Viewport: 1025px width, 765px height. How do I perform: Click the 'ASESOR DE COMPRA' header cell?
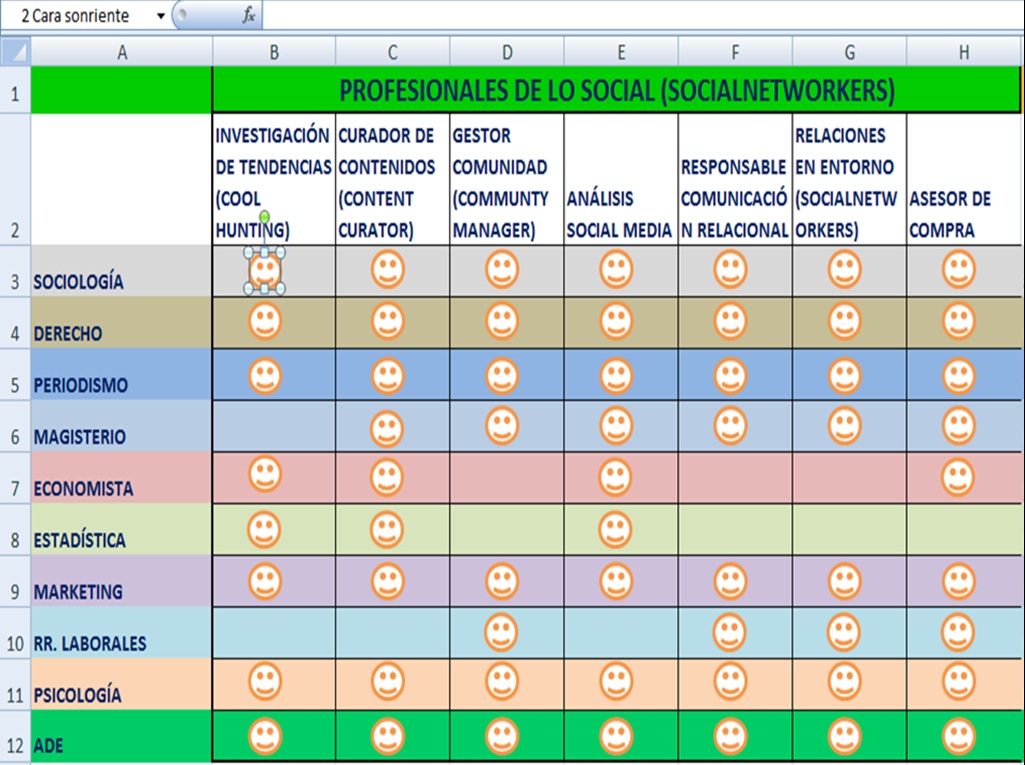point(964,180)
